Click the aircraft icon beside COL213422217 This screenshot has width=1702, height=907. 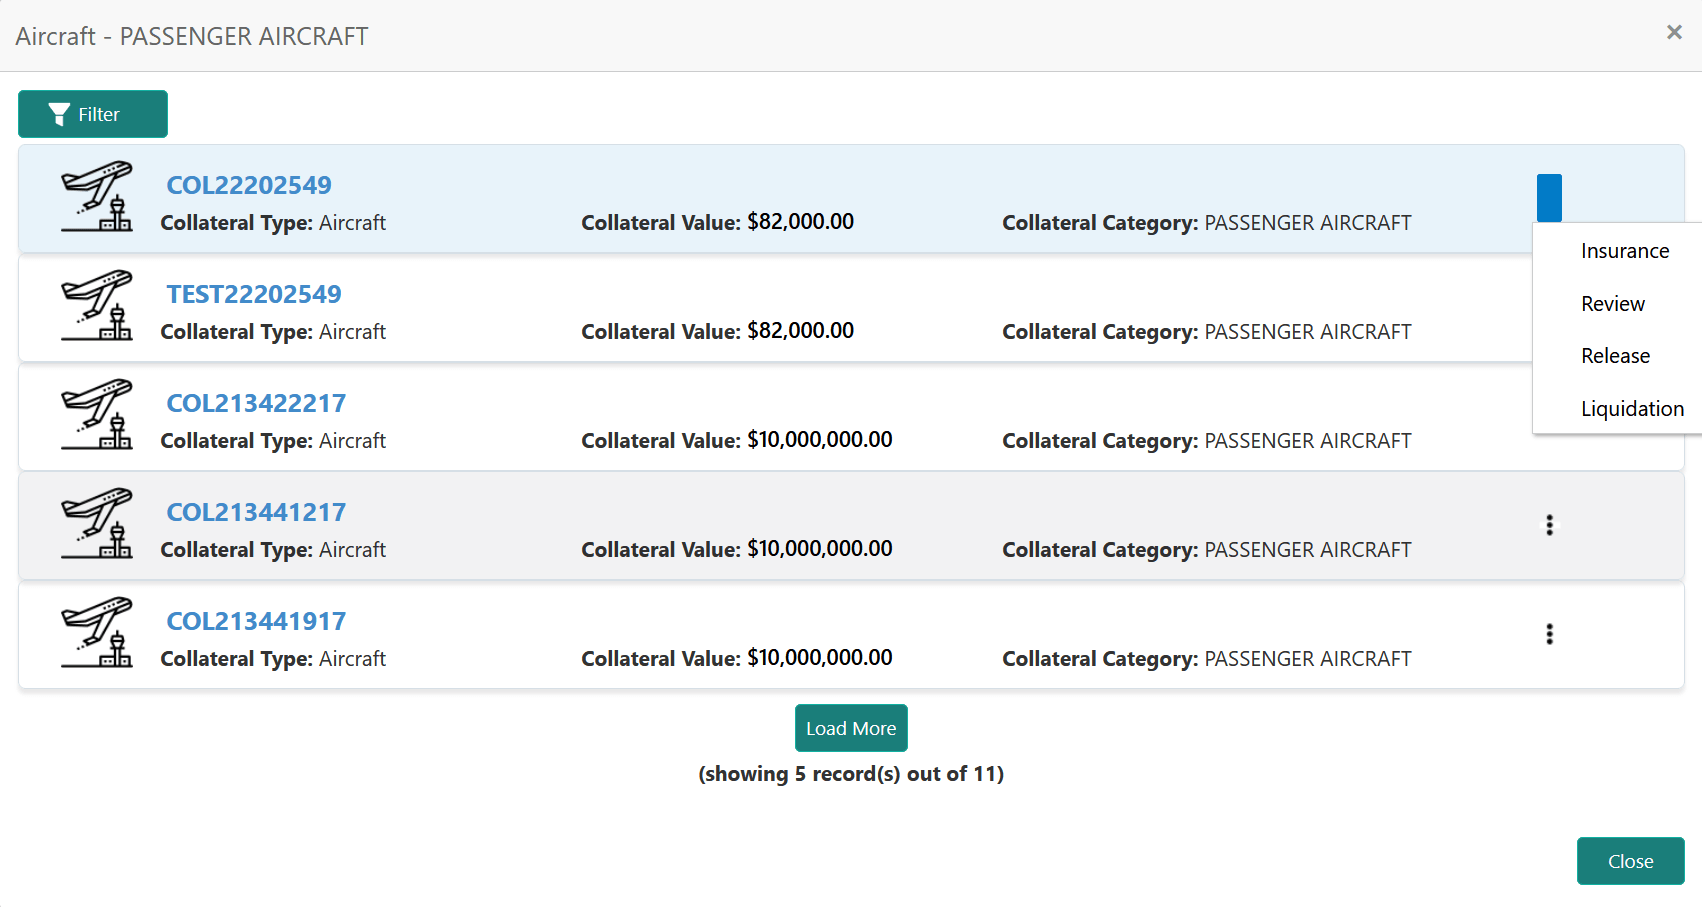coord(96,415)
